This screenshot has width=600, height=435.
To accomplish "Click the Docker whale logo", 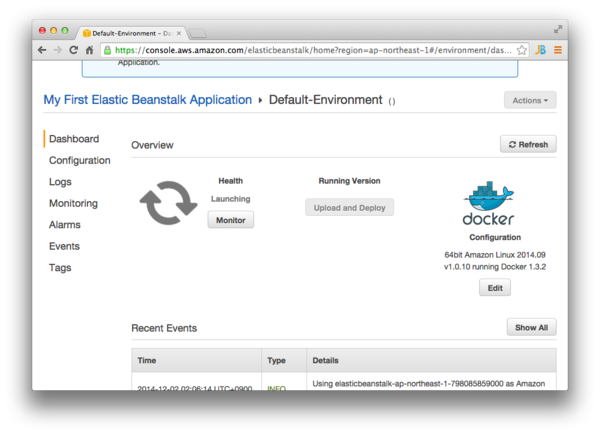I will pos(489,203).
